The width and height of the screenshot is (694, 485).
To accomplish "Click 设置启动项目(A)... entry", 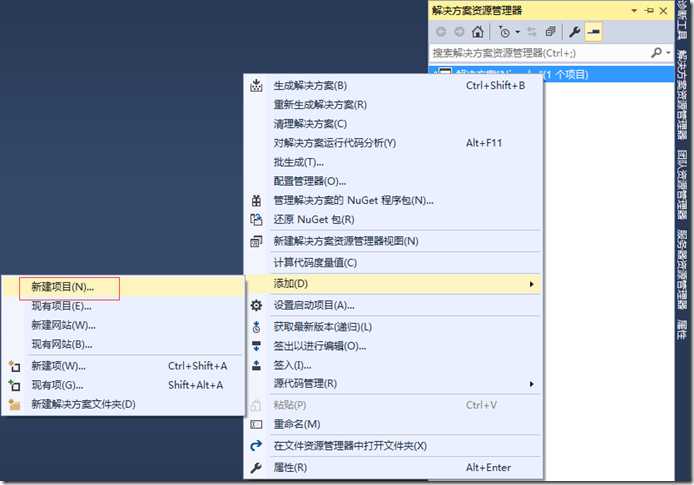I will coord(393,305).
